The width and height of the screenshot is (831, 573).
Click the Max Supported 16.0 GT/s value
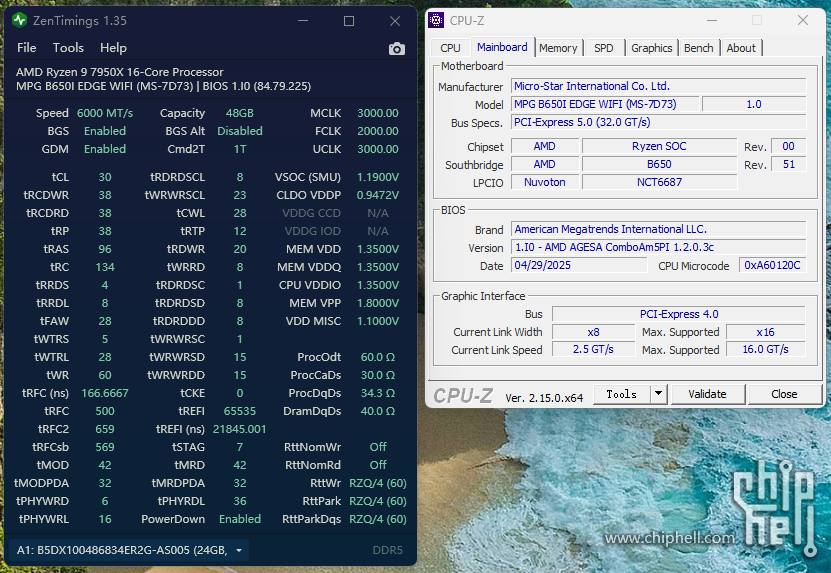(x=766, y=350)
